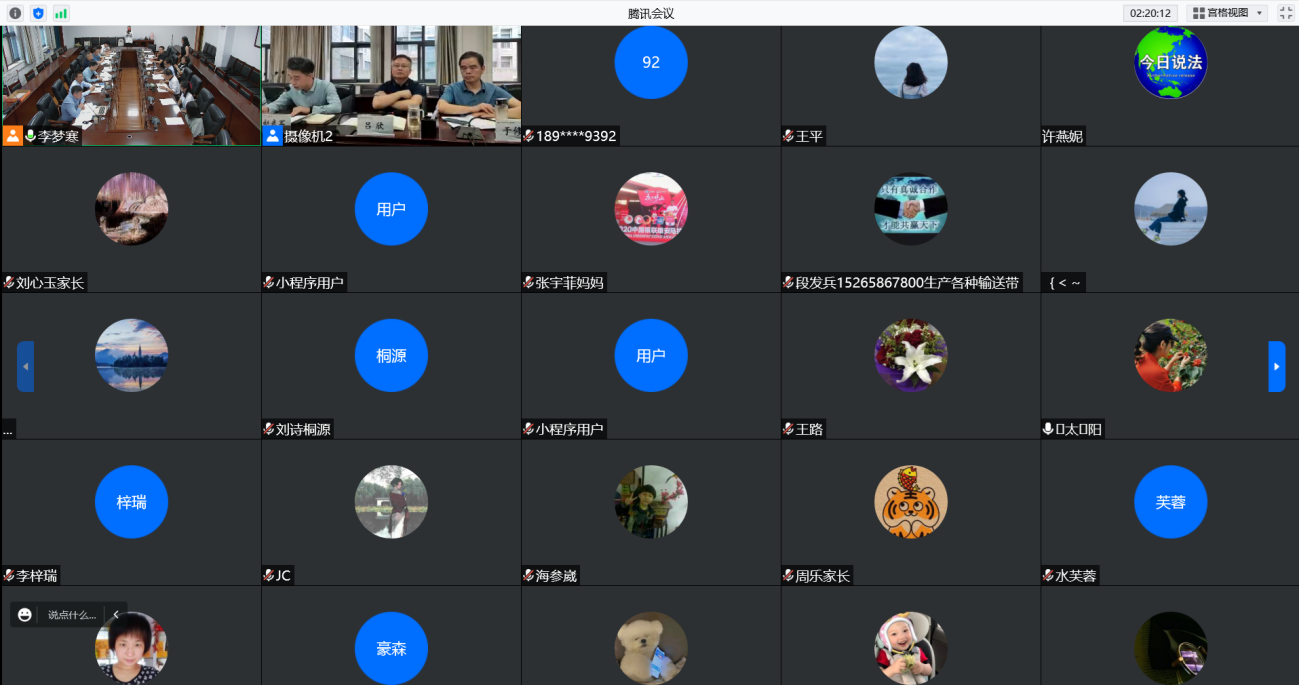
Task: Click the blue user icon beside 摄像机2
Action: coord(272,136)
